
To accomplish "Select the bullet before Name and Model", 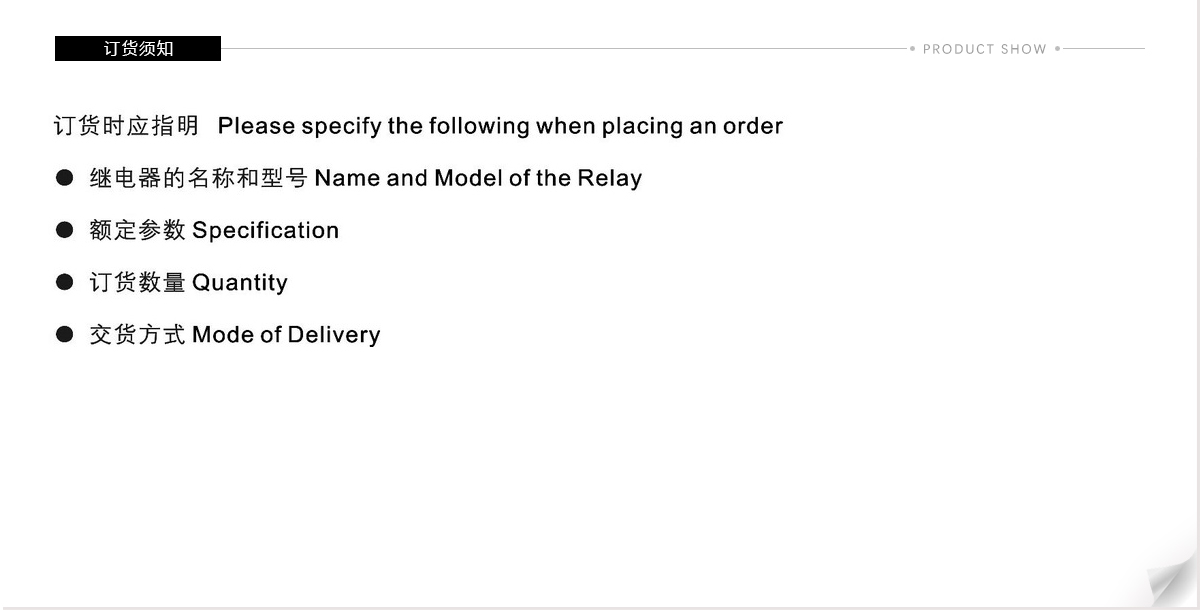I will [65, 178].
